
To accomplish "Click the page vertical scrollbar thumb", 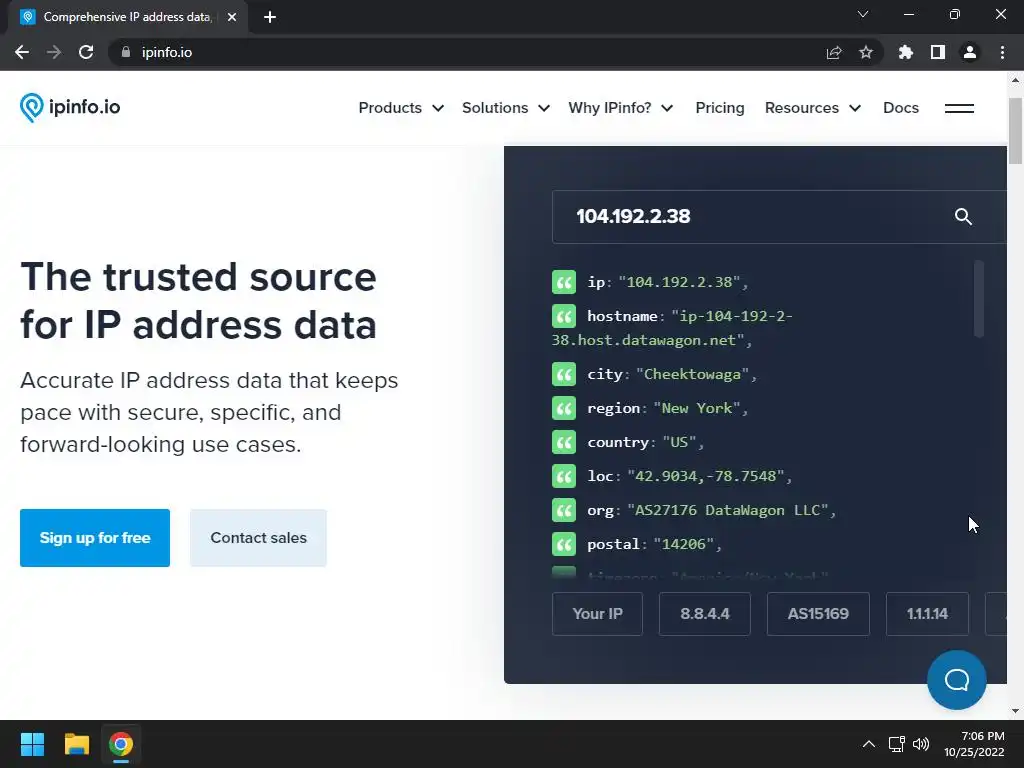I will [x=1016, y=131].
